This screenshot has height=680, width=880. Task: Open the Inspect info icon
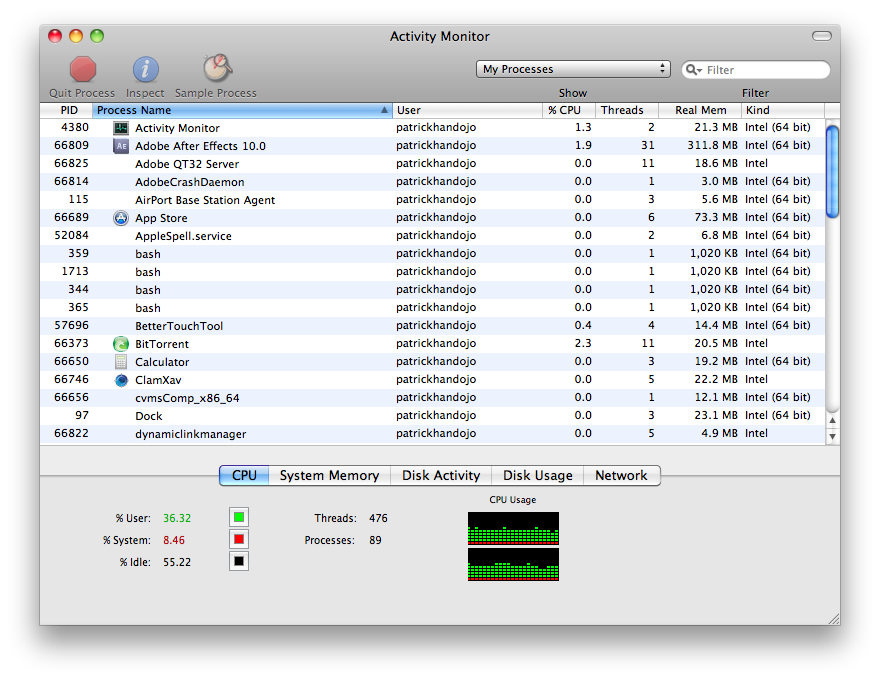[145, 70]
